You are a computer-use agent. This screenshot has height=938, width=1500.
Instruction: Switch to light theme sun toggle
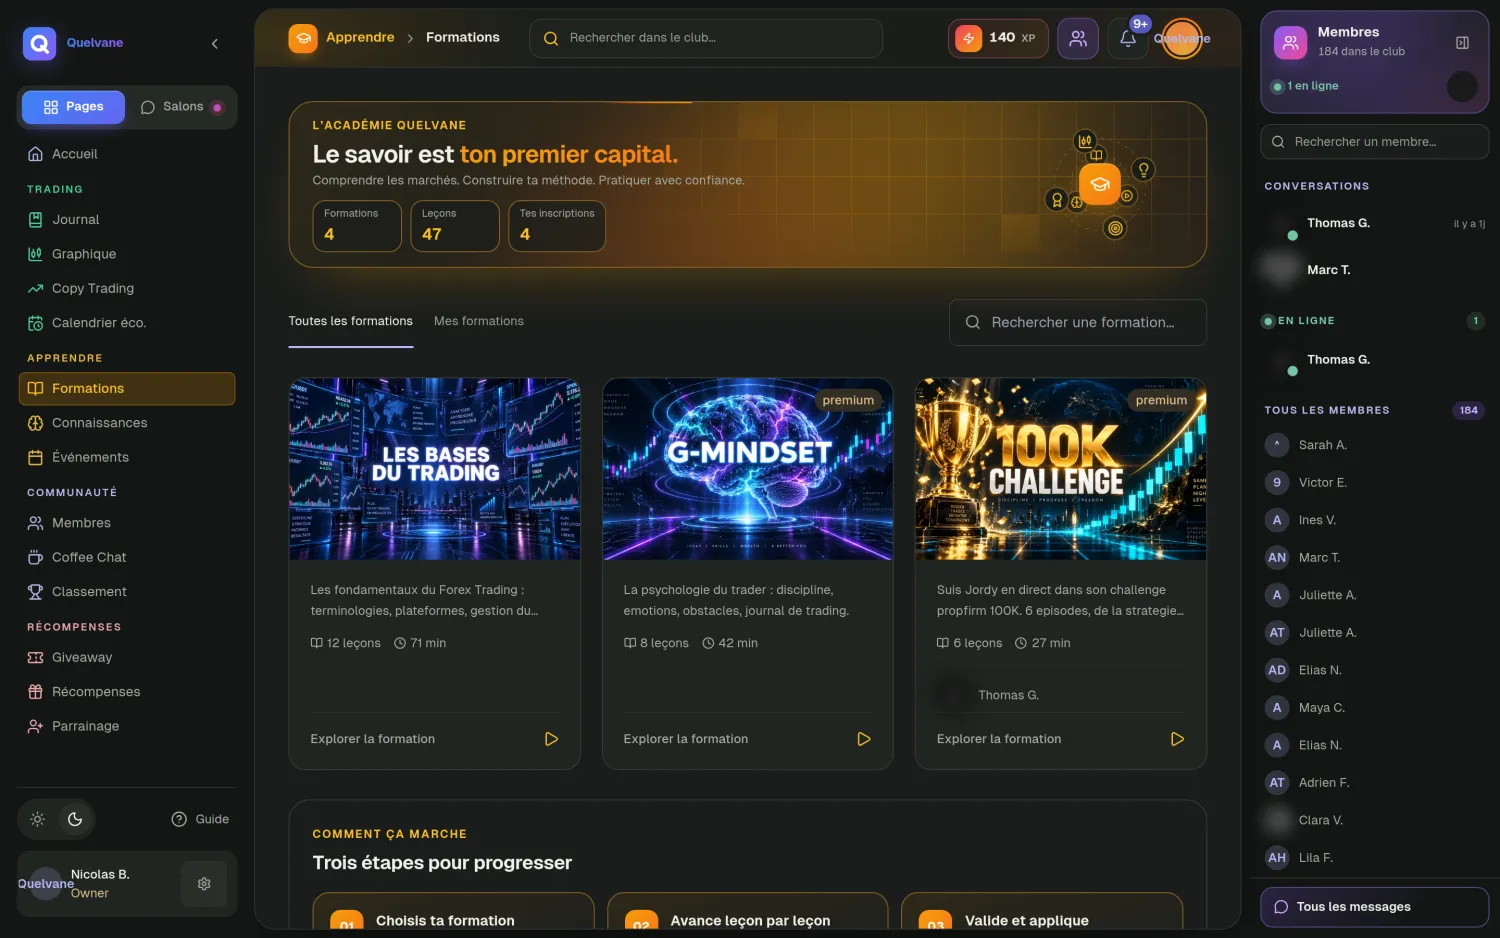pyautogui.click(x=38, y=819)
